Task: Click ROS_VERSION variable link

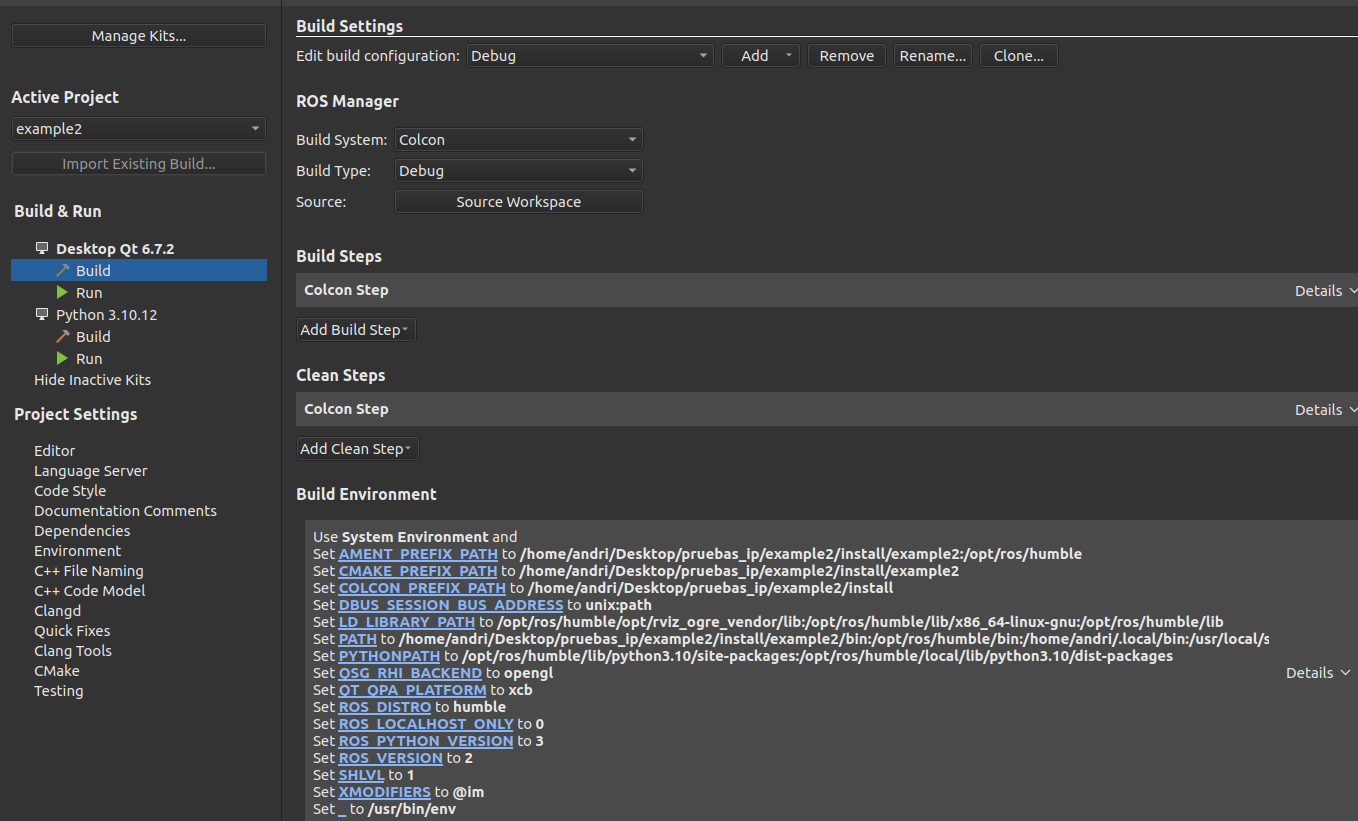Action: click(x=391, y=758)
